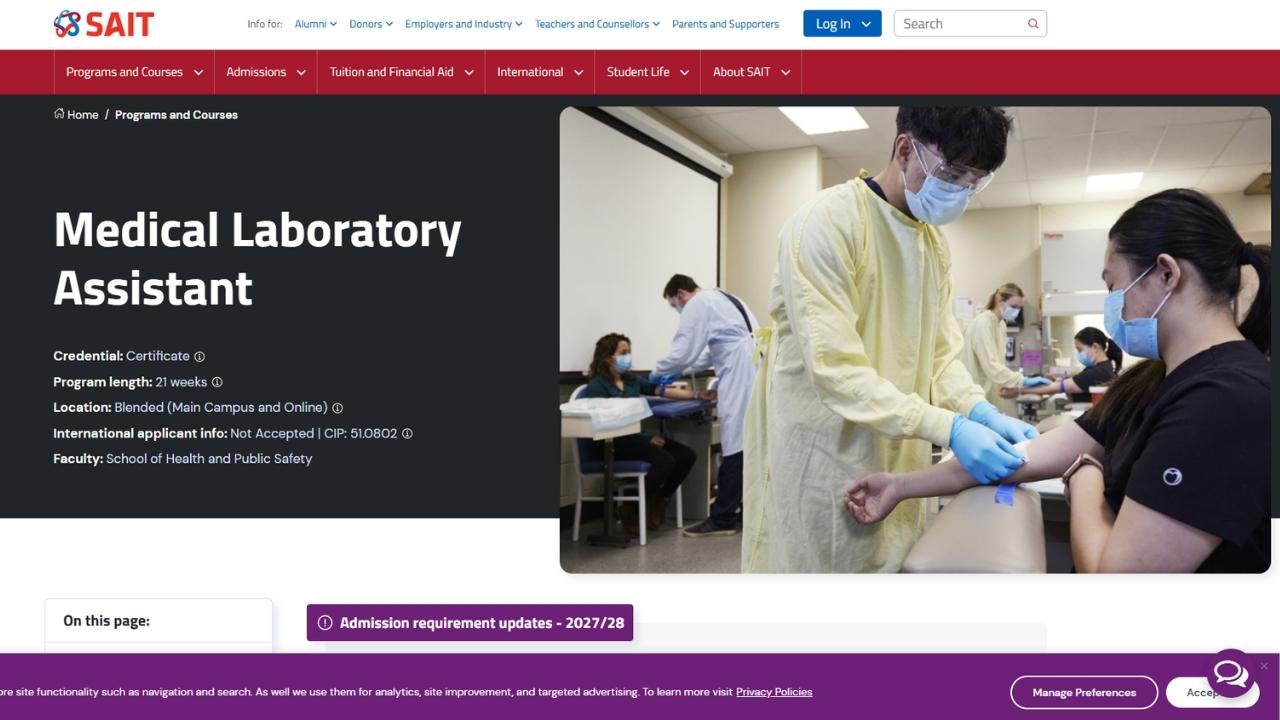This screenshot has height=720, width=1280.
Task: Open info icon next to Blended location
Action: coord(337,408)
